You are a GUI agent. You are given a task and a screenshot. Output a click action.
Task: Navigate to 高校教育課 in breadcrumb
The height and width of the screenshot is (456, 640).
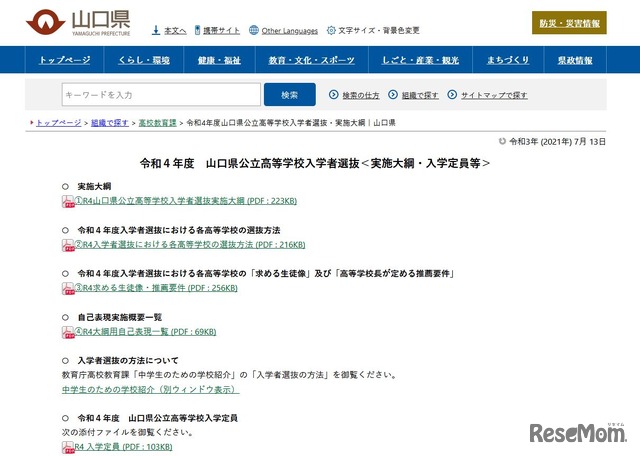pos(159,122)
